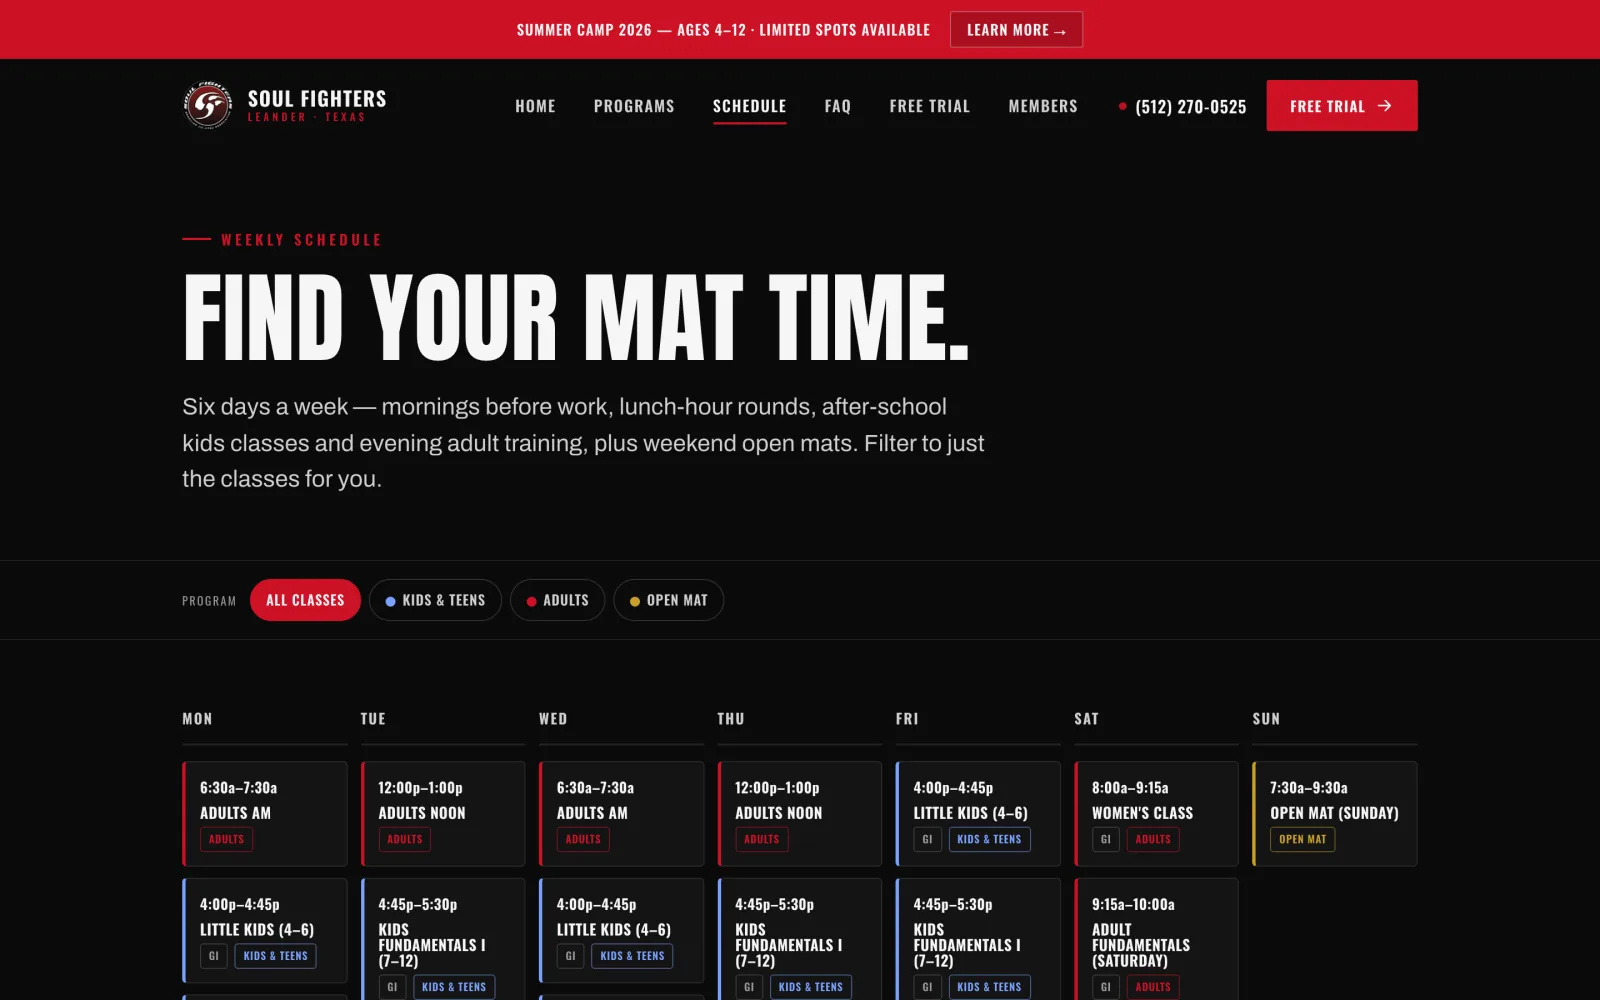Viewport: 1600px width, 1000px height.
Task: Open the Learn More summer camp link
Action: [1016, 30]
